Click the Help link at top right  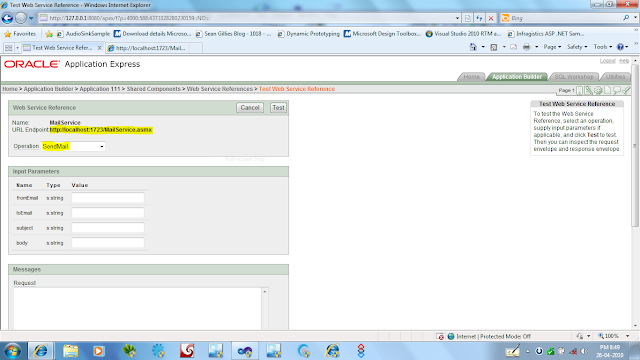[624, 61]
